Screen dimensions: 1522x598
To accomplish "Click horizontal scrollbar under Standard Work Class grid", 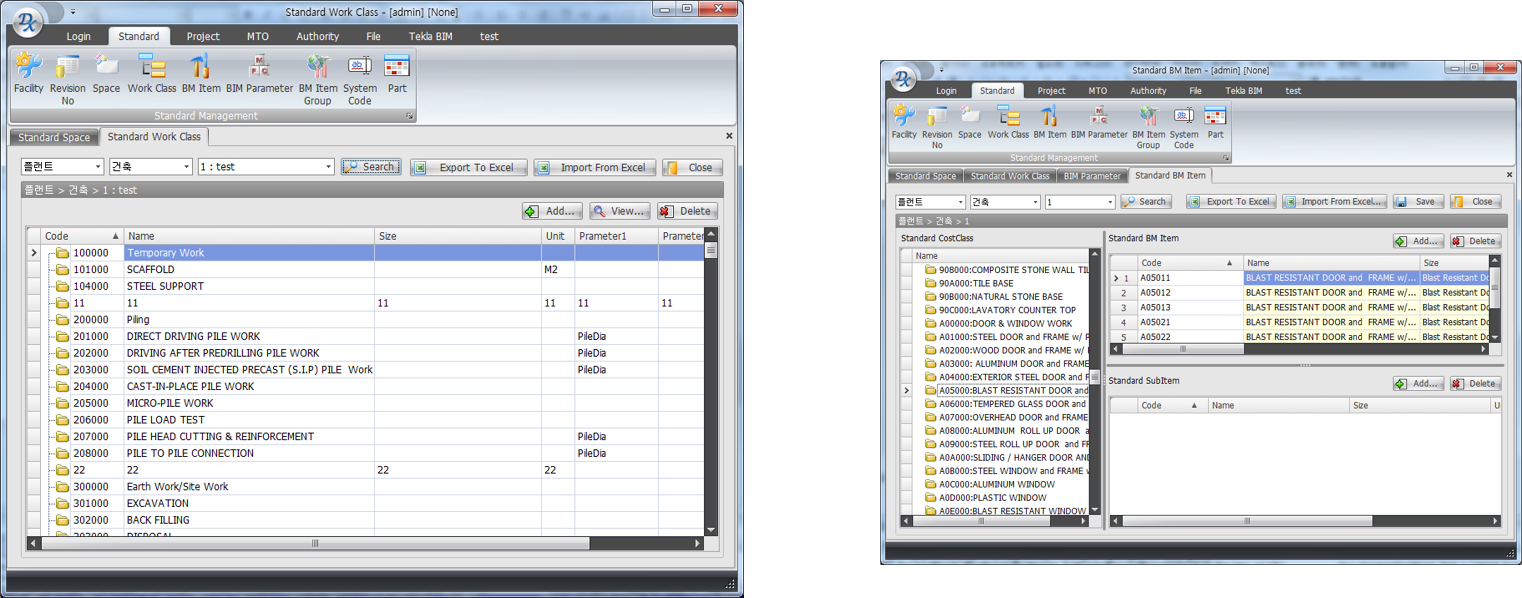I will tap(315, 543).
